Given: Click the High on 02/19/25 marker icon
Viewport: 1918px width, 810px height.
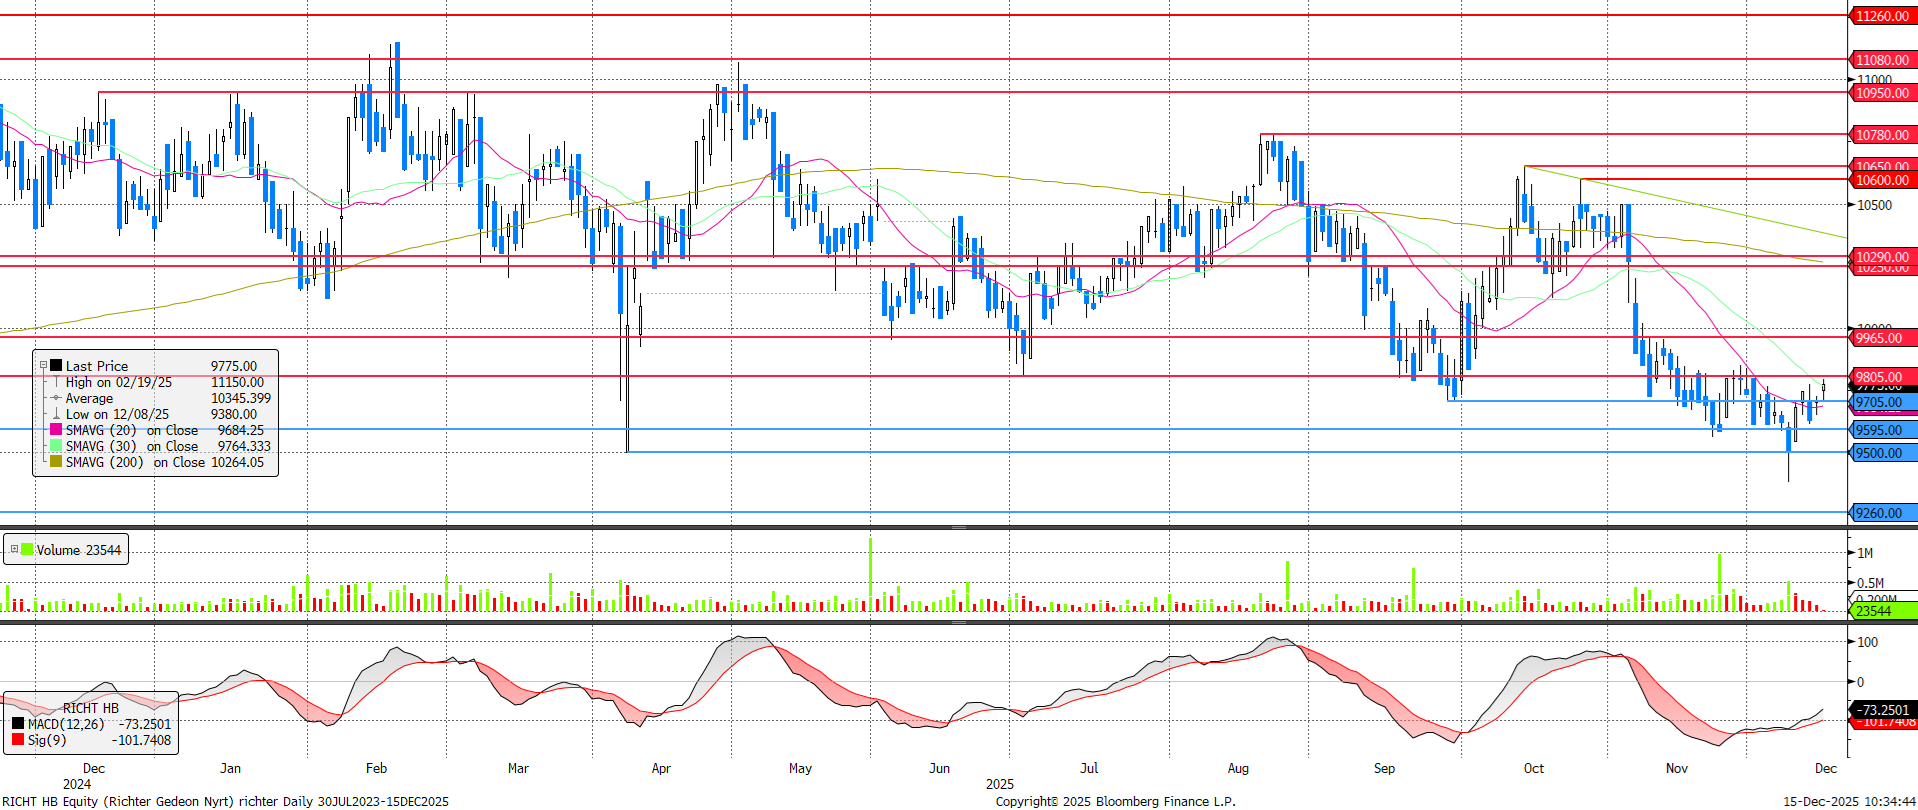Looking at the screenshot, I should [x=56, y=382].
